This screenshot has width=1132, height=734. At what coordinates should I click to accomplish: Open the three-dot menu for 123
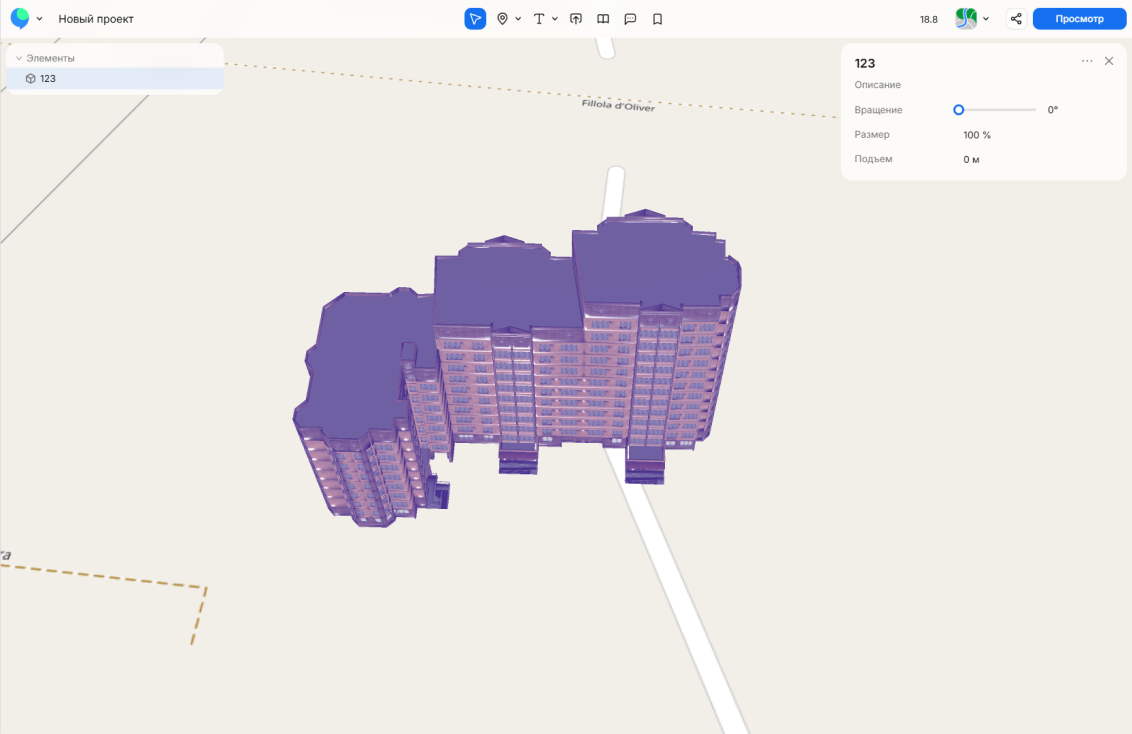(x=1087, y=62)
